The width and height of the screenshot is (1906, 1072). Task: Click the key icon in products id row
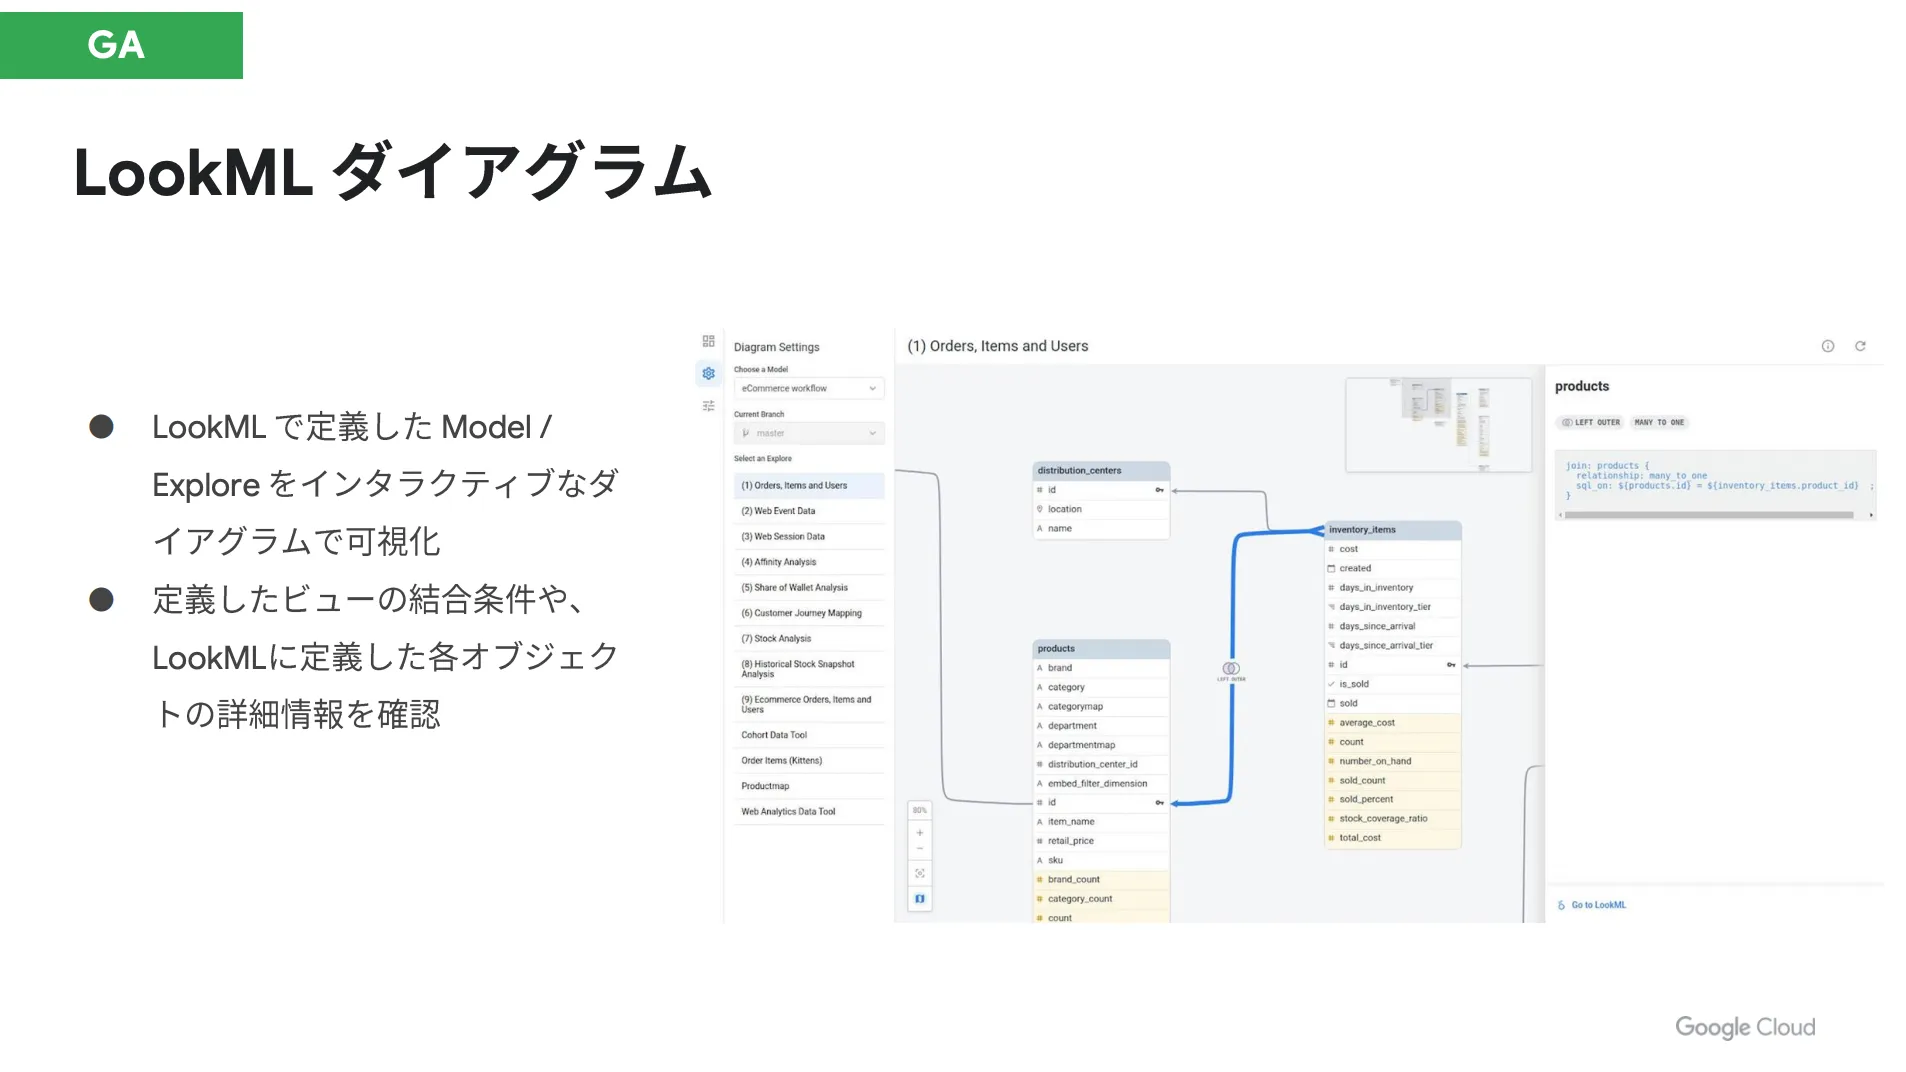(x=1159, y=802)
